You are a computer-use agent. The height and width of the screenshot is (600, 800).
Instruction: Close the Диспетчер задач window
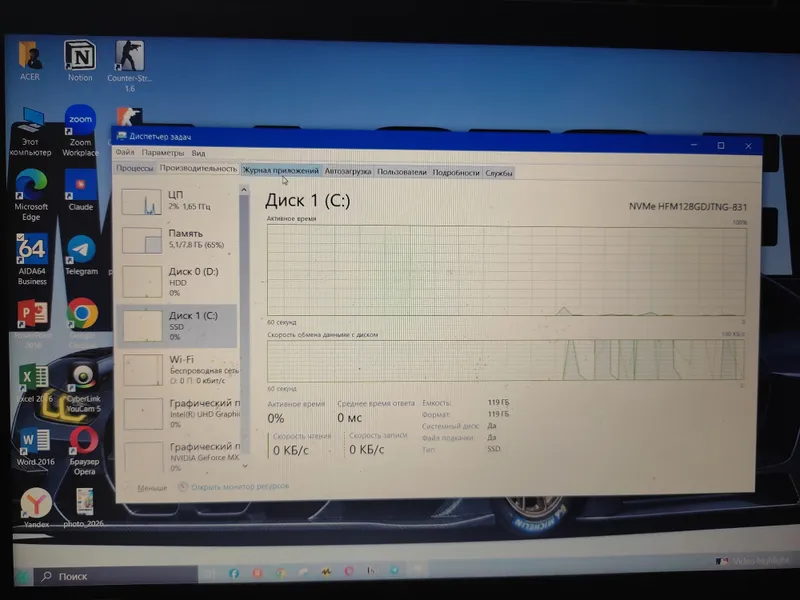(748, 146)
